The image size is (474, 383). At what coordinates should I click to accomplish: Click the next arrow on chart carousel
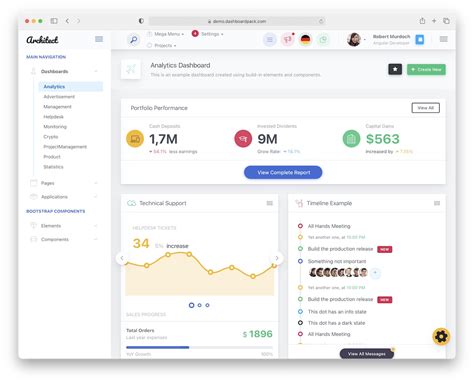277,258
